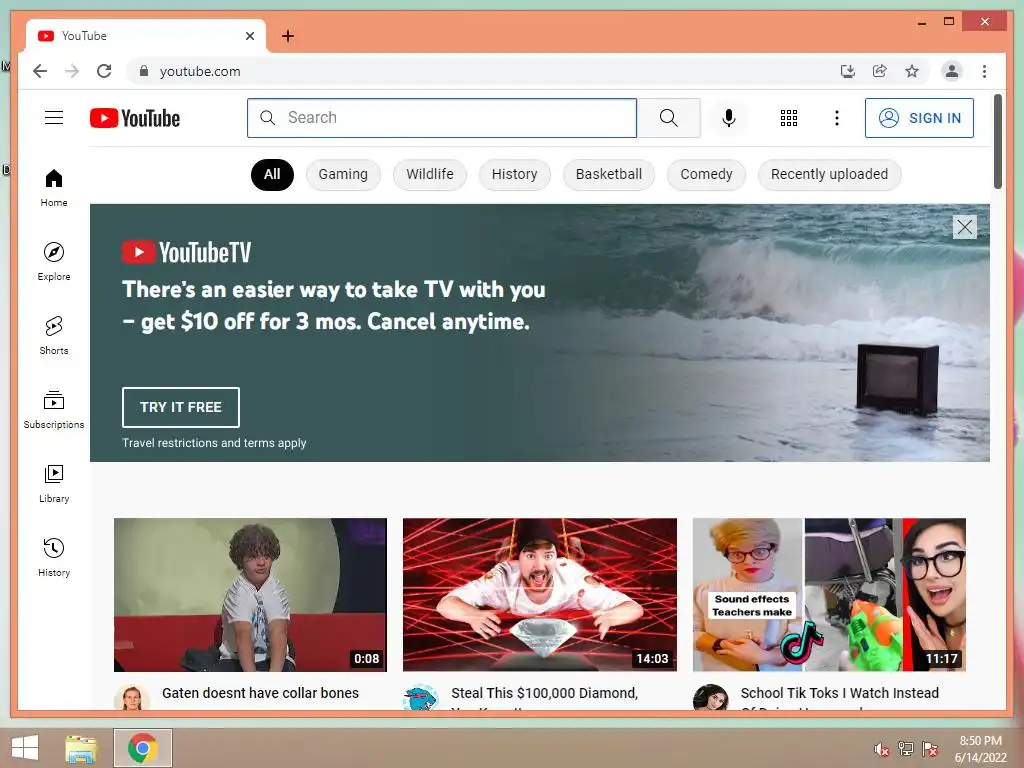Dismiss the YouTube TV banner
The image size is (1024, 768).
click(965, 227)
